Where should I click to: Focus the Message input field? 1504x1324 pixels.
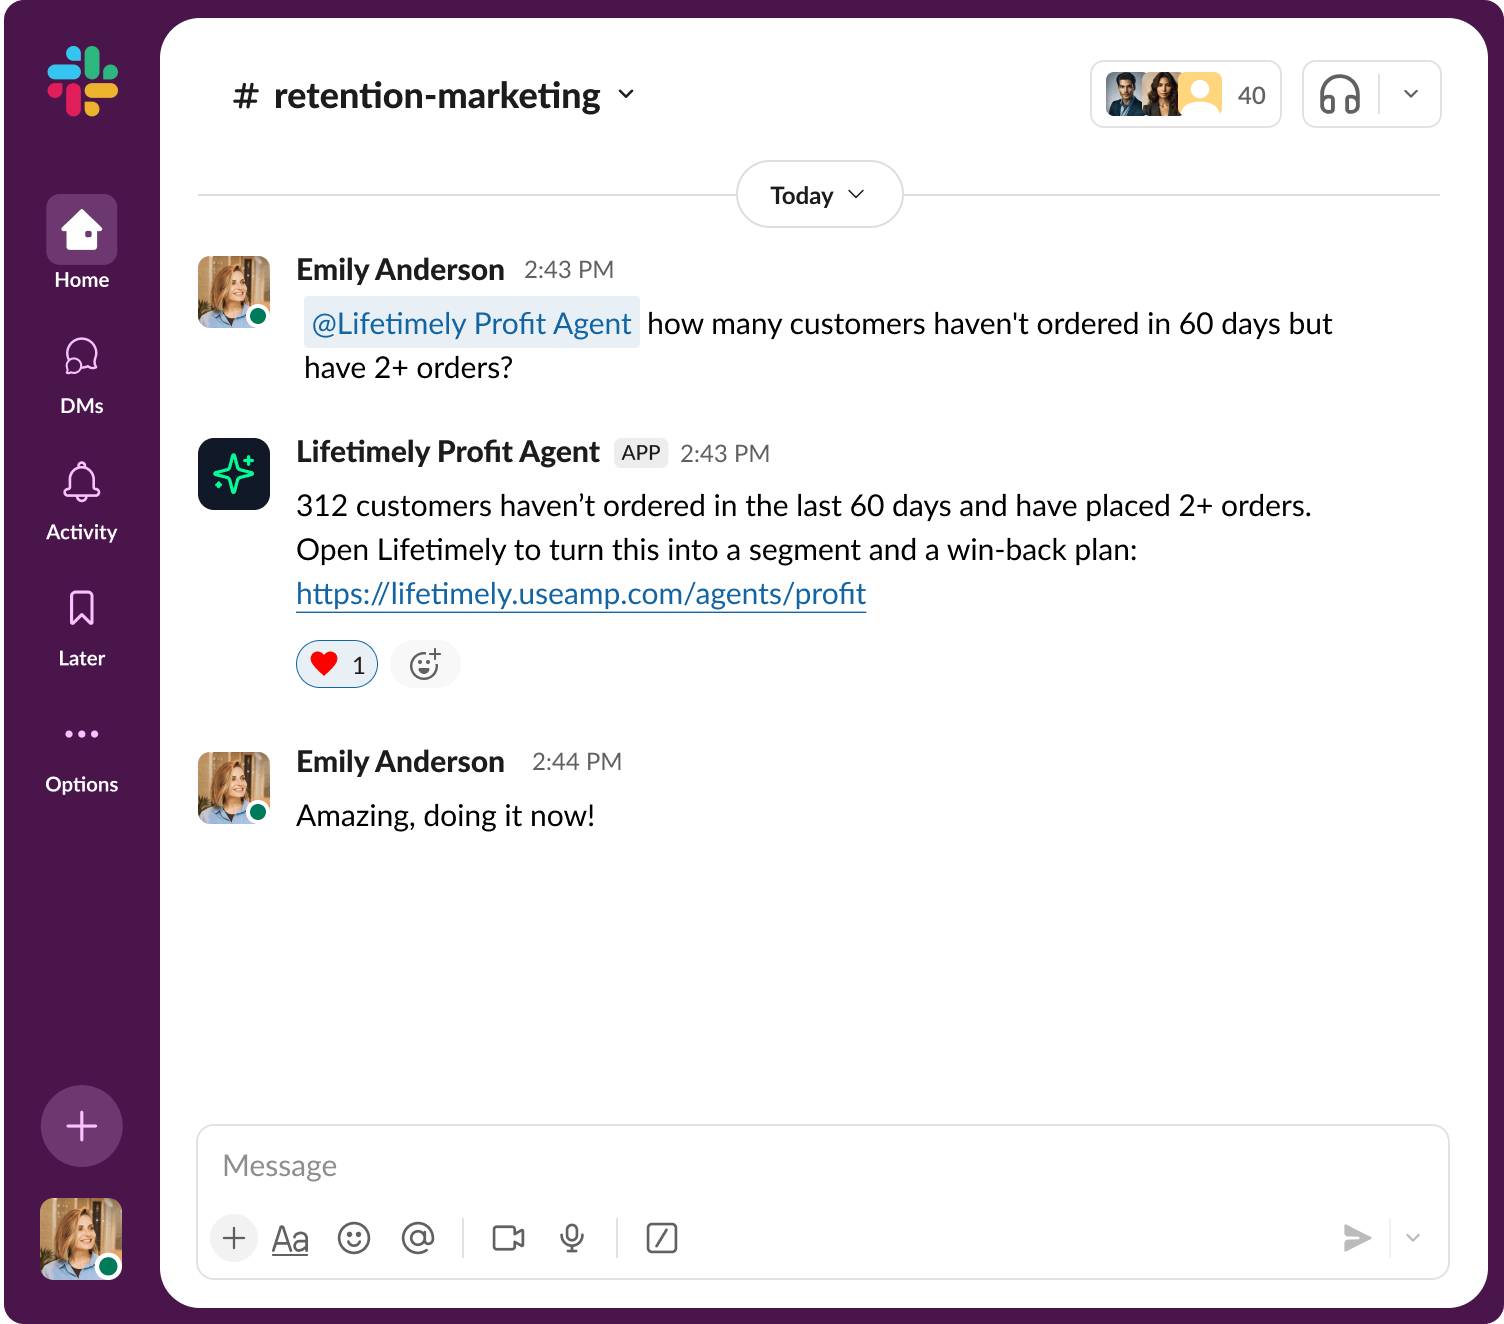coord(823,1166)
